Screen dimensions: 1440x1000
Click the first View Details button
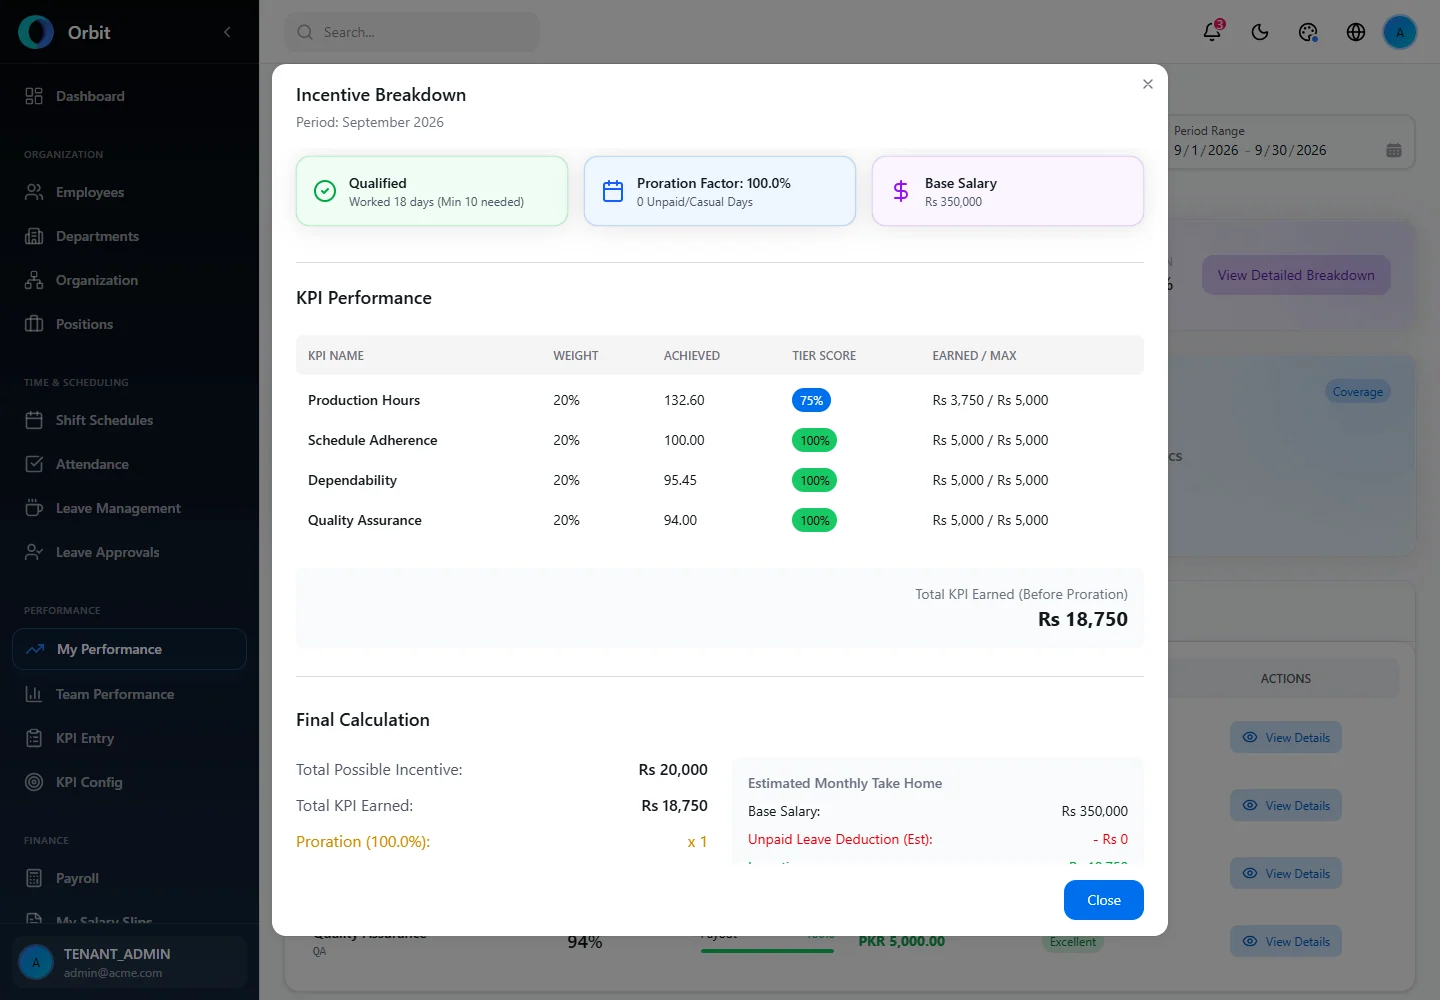click(x=1286, y=737)
